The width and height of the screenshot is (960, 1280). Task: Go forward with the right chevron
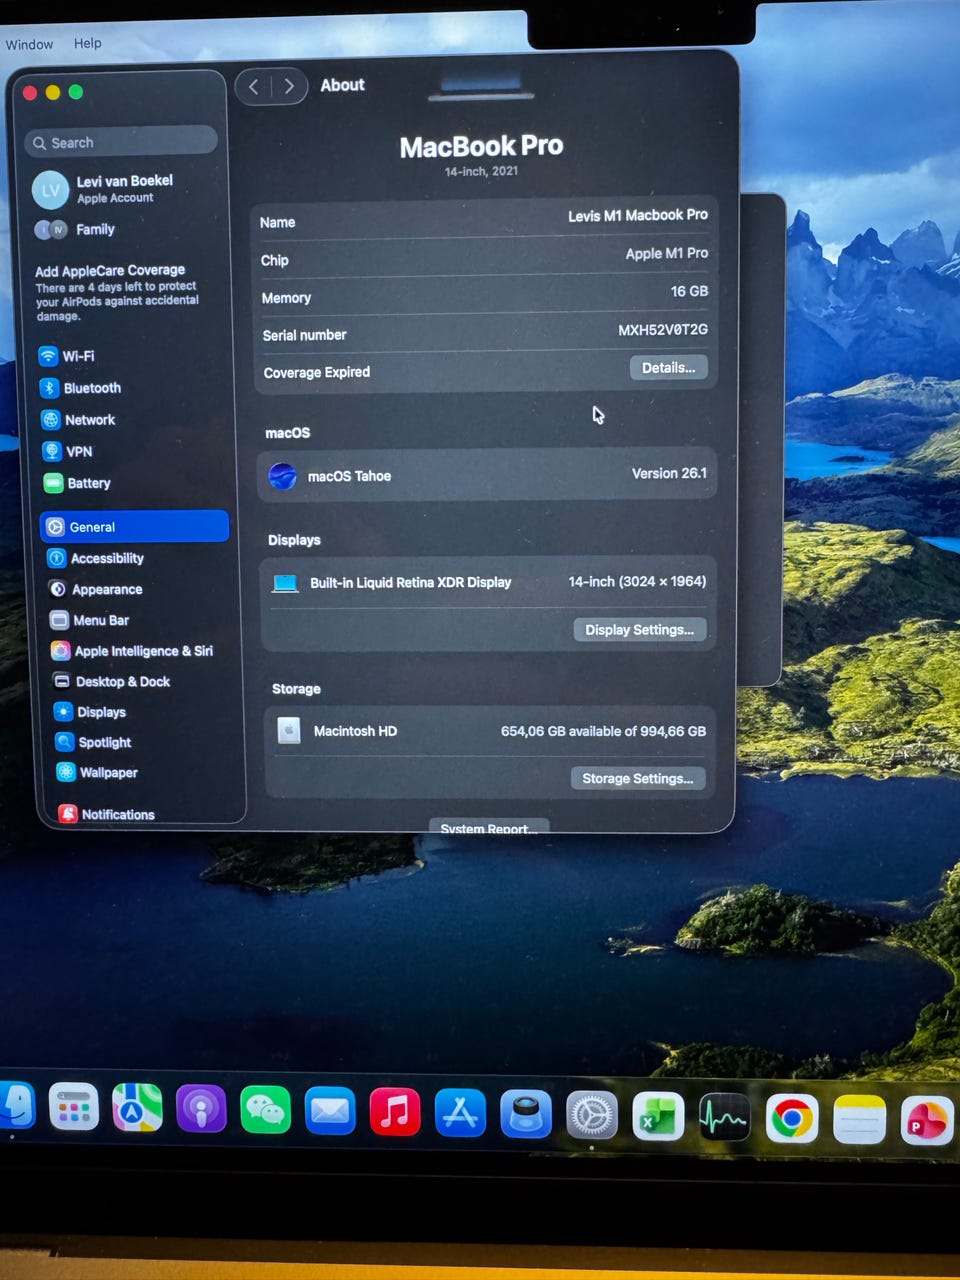289,86
